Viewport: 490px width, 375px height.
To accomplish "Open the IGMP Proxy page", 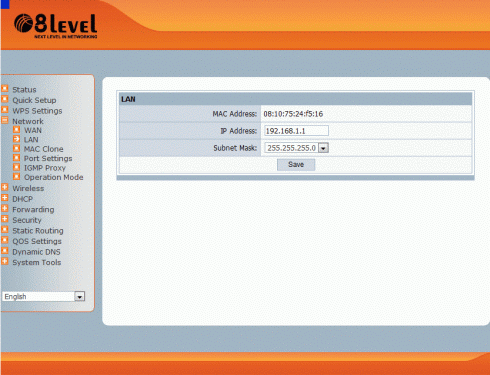I will tap(45, 168).
